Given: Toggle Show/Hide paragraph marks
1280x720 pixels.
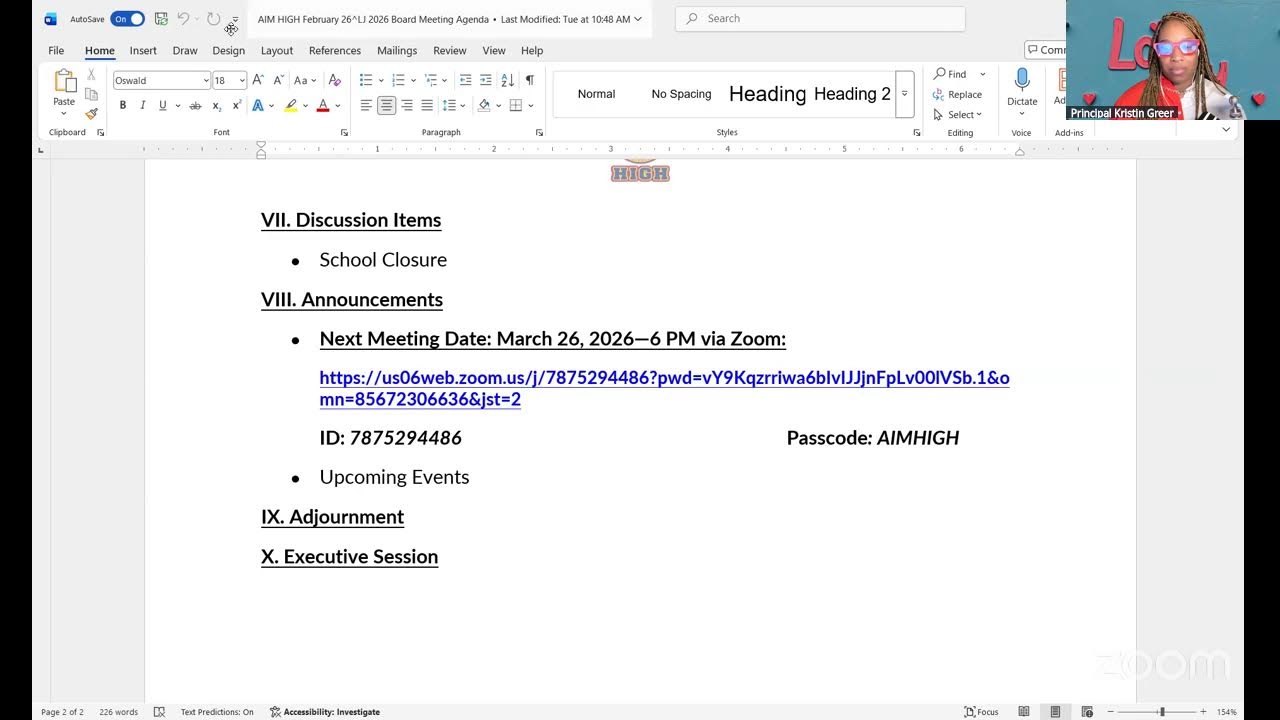Looking at the screenshot, I should (529, 80).
